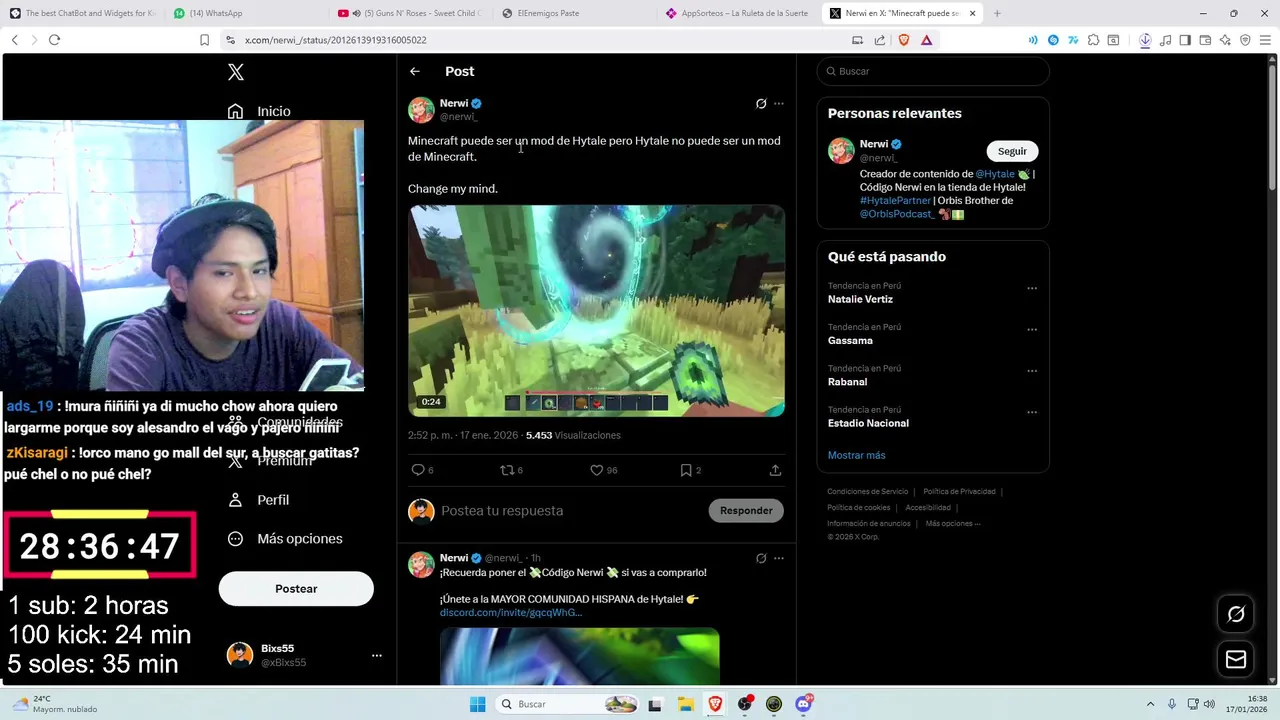Open the Shazam extension icon

click(x=1053, y=40)
